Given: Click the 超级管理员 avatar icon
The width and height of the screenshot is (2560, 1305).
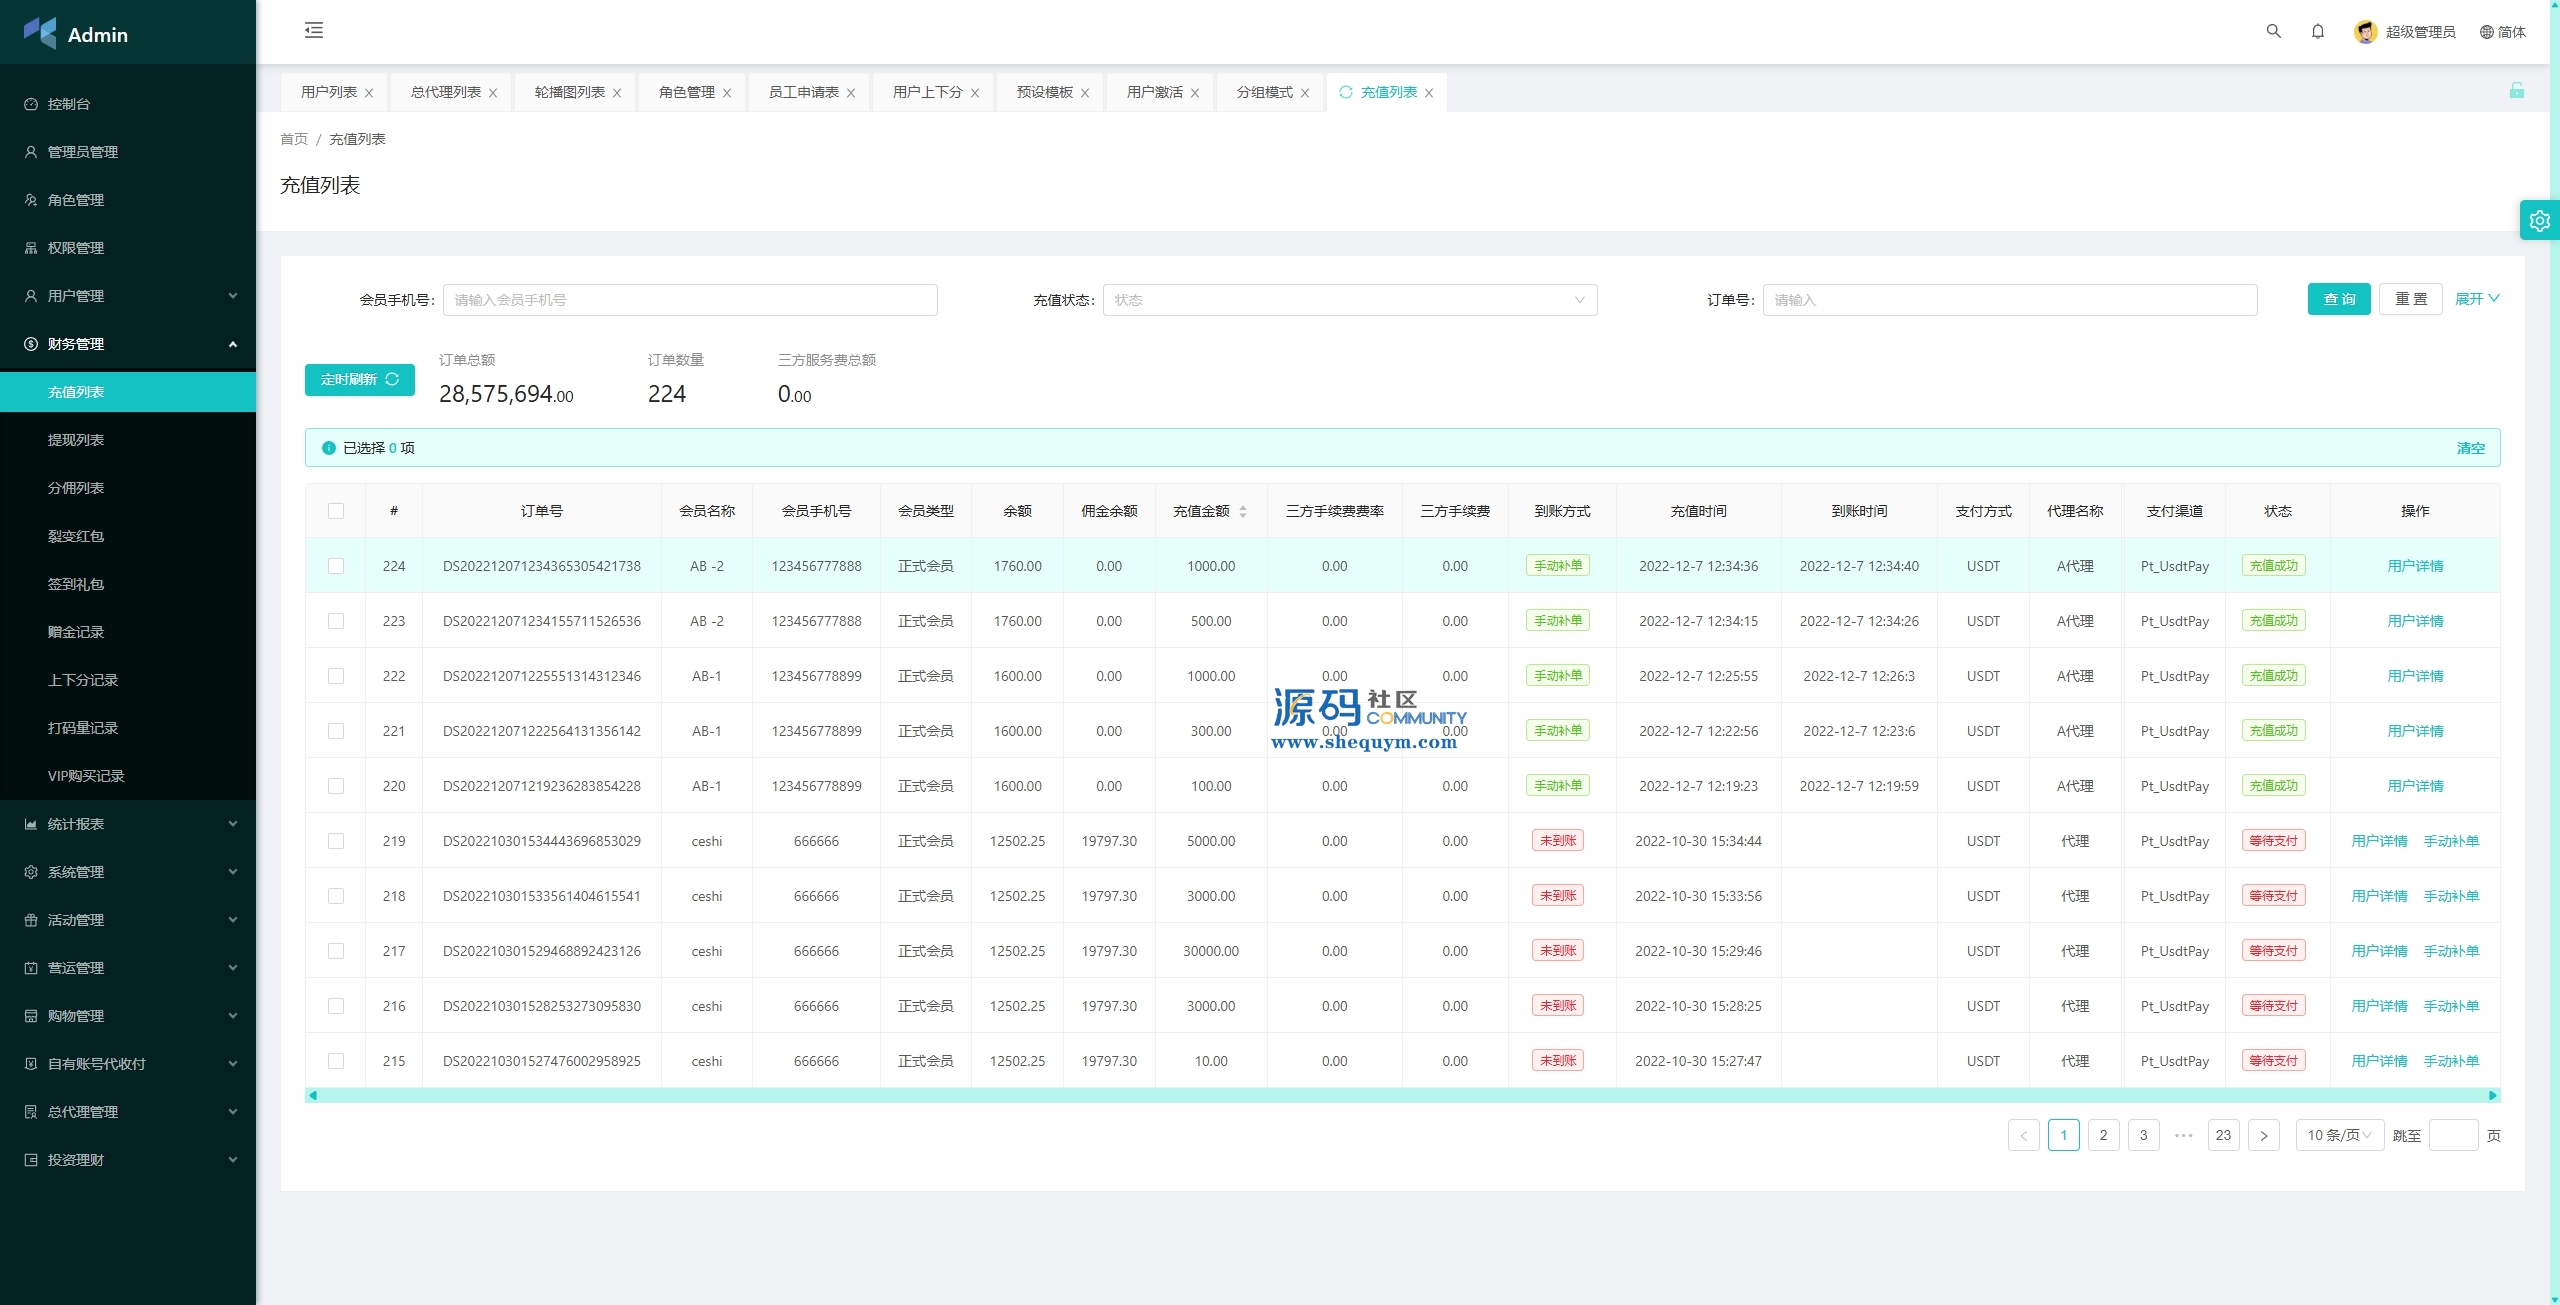Looking at the screenshot, I should click(x=2365, y=32).
